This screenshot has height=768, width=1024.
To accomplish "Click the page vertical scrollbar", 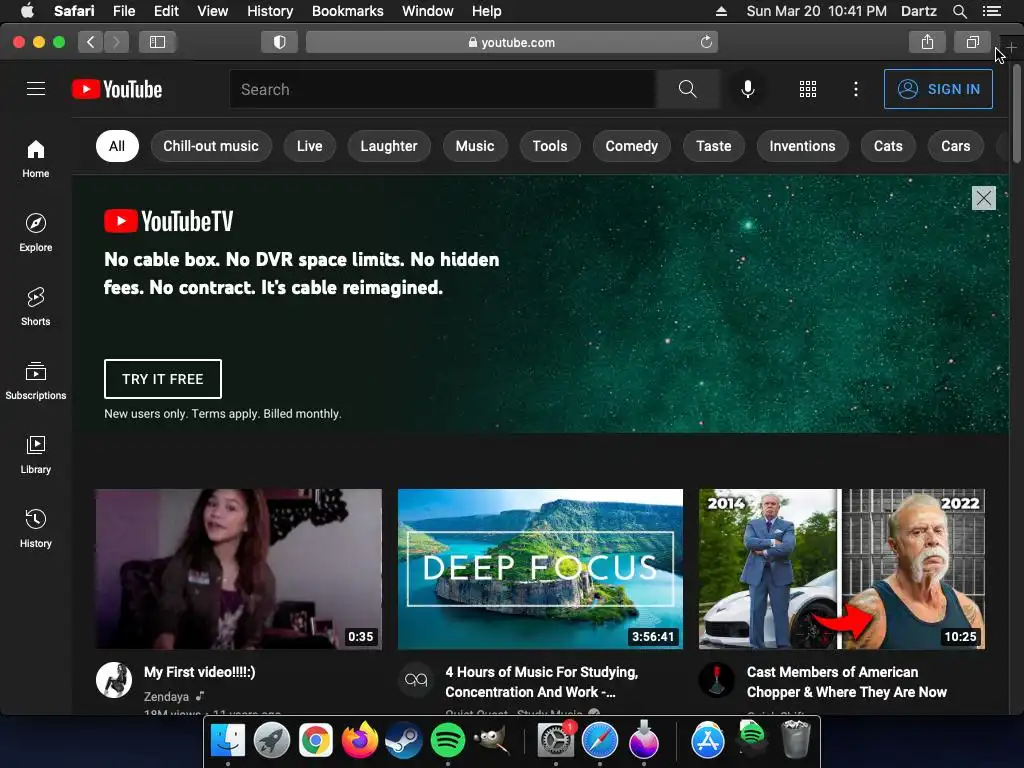I will [1017, 114].
